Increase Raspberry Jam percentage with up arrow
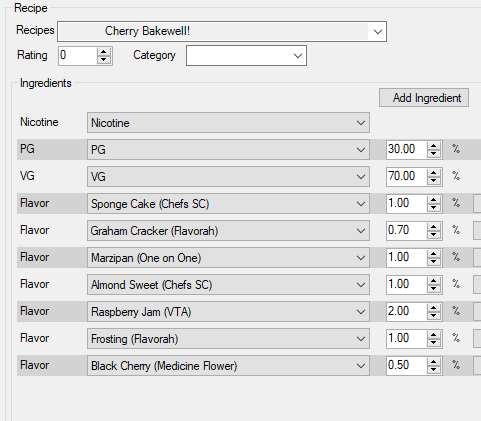481x421 pixels. (x=434, y=308)
